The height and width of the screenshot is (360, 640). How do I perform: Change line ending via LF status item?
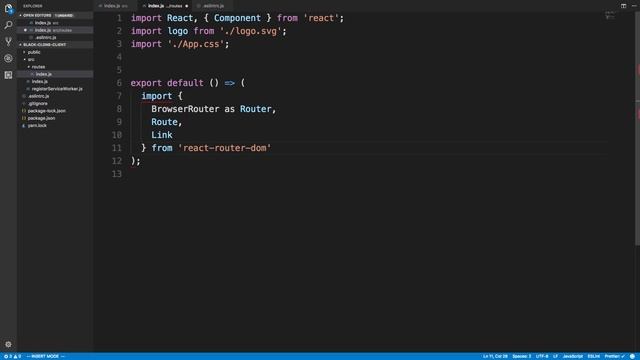click(x=555, y=356)
